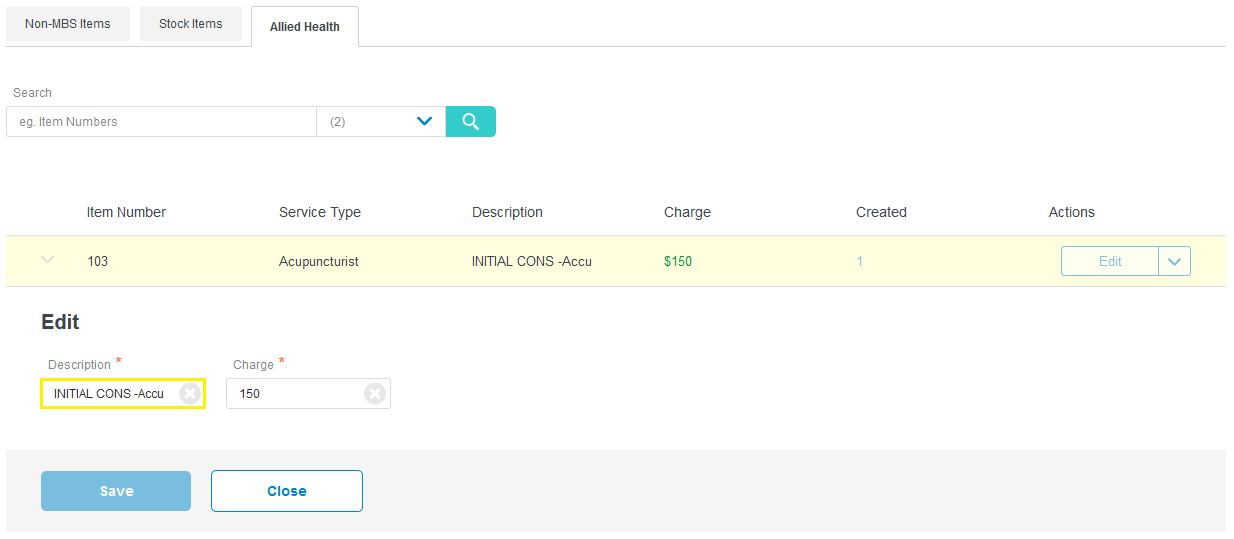Click the Service Type column header
The image size is (1234, 539).
click(320, 212)
